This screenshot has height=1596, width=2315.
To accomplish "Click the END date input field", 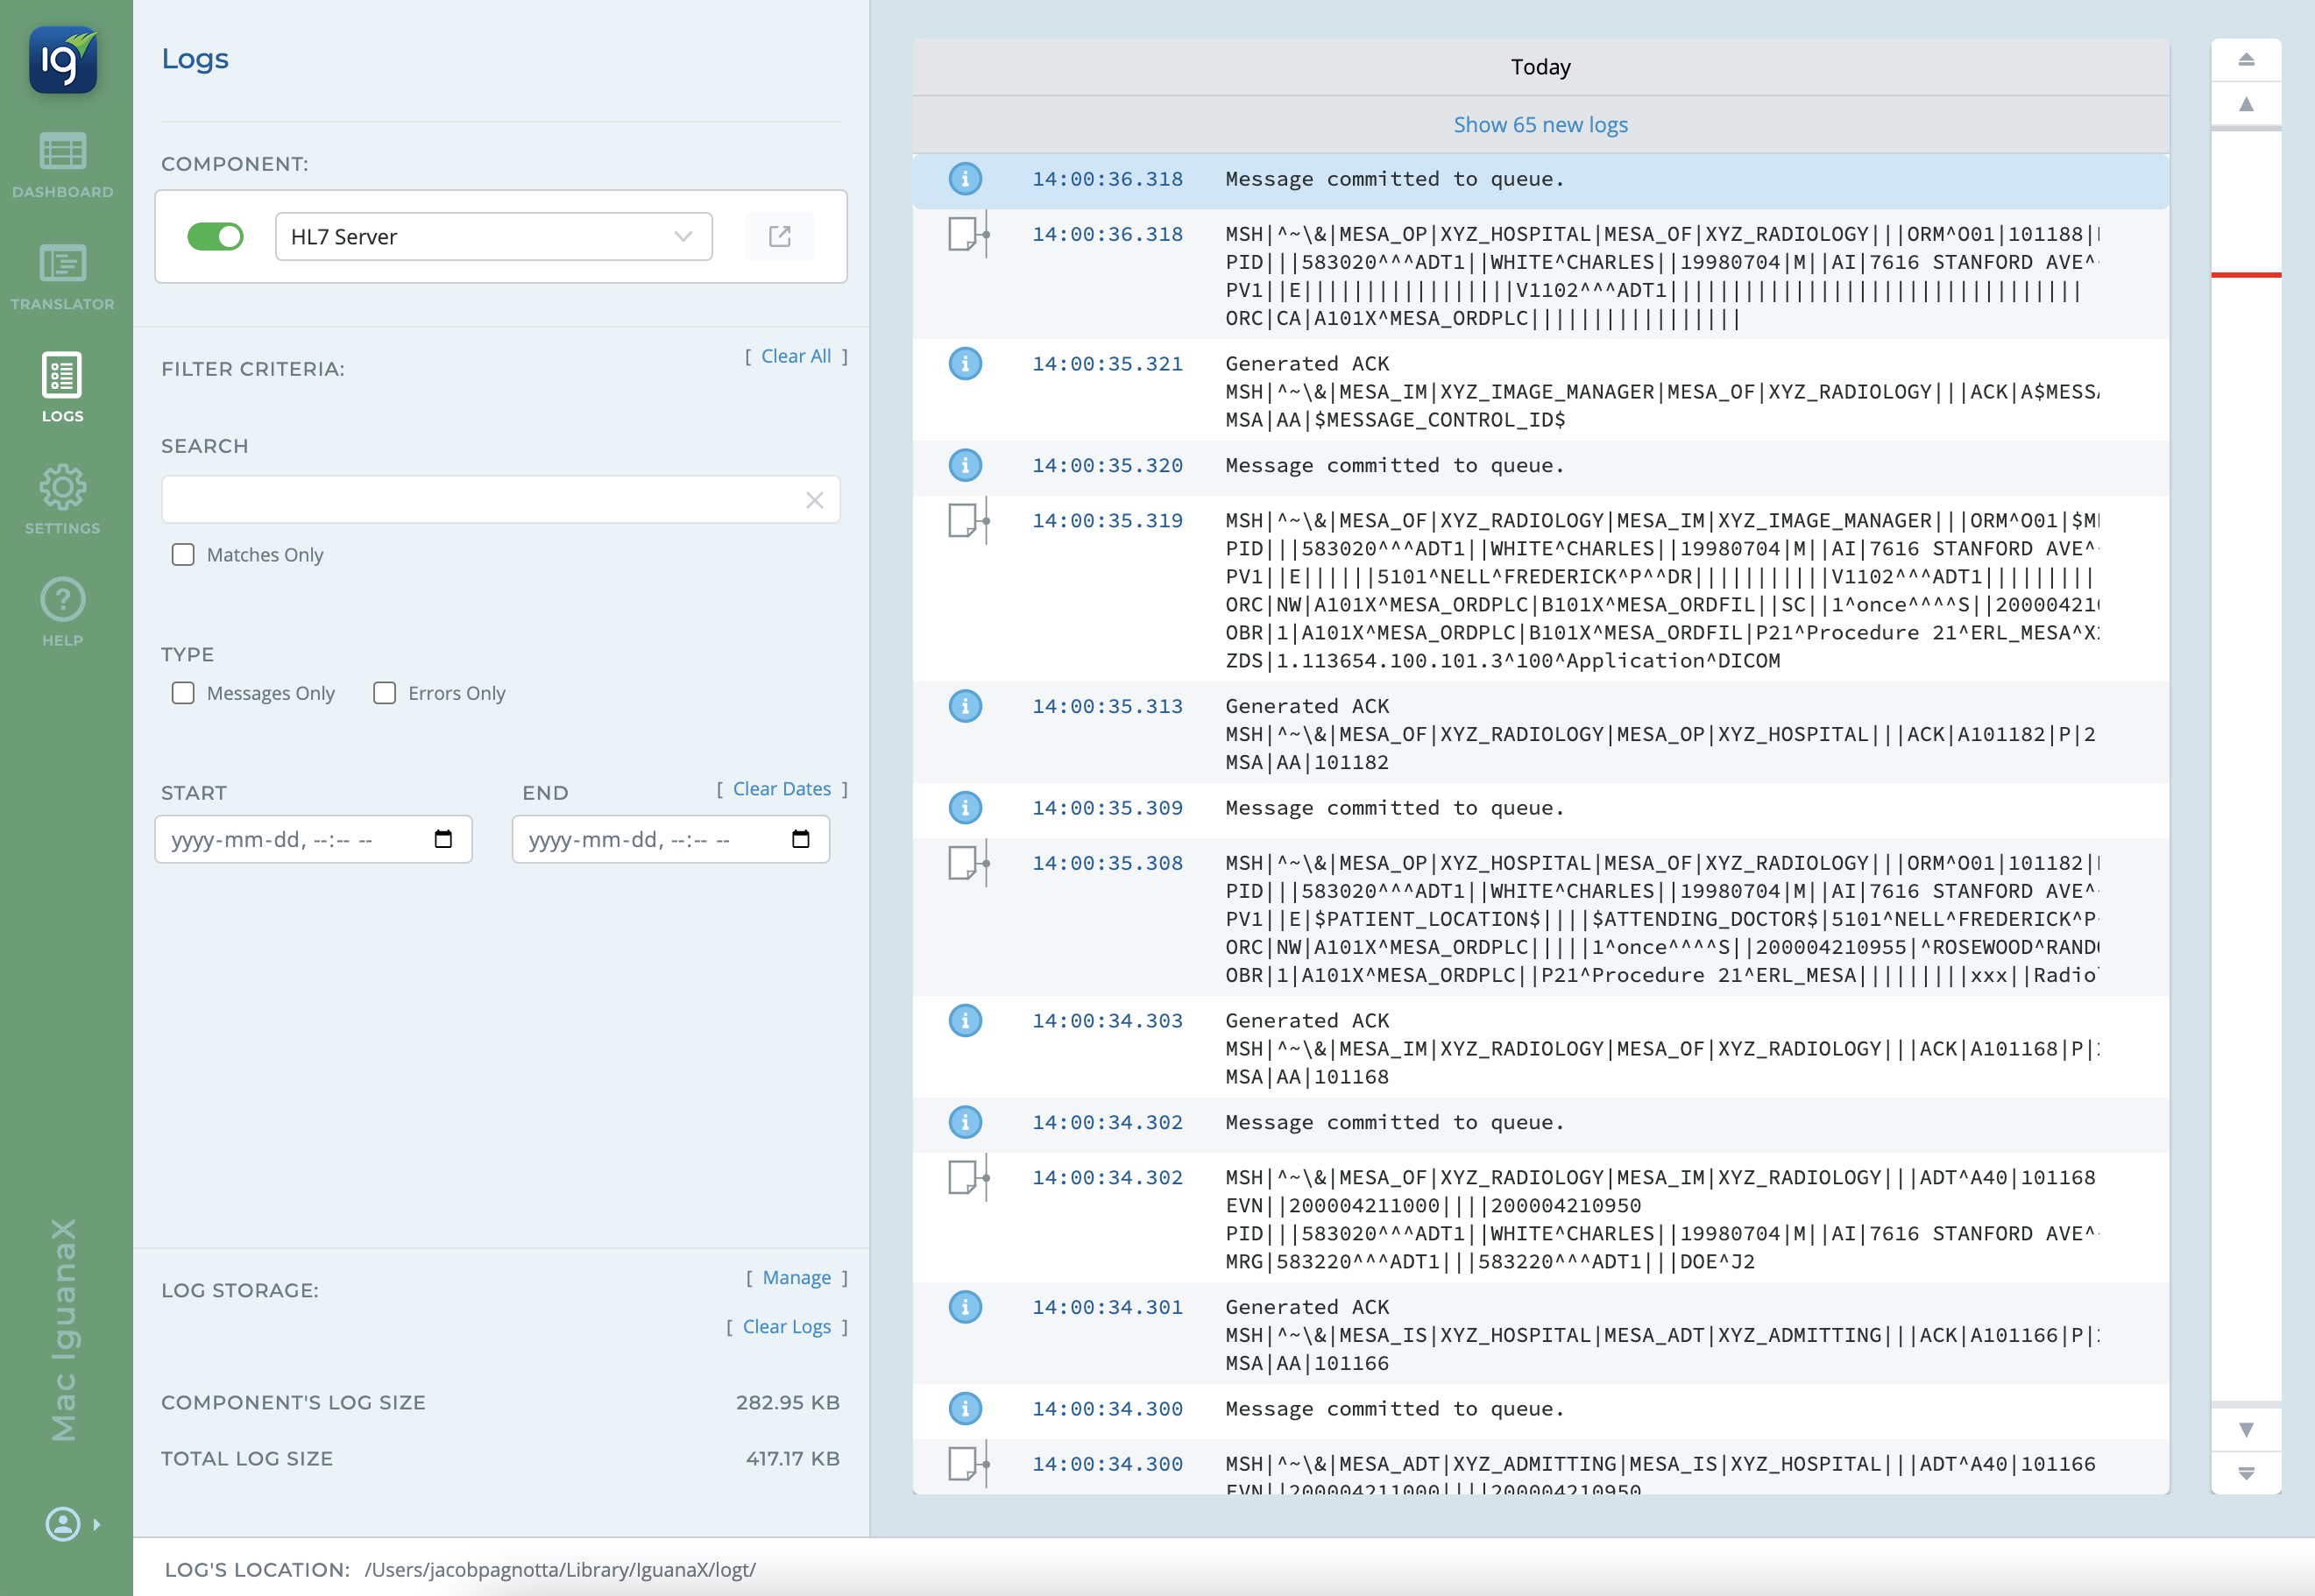I will pyautogui.click(x=671, y=839).
